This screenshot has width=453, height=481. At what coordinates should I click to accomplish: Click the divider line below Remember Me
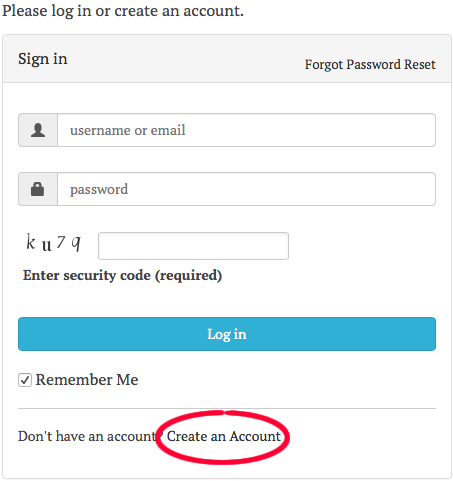[227, 408]
